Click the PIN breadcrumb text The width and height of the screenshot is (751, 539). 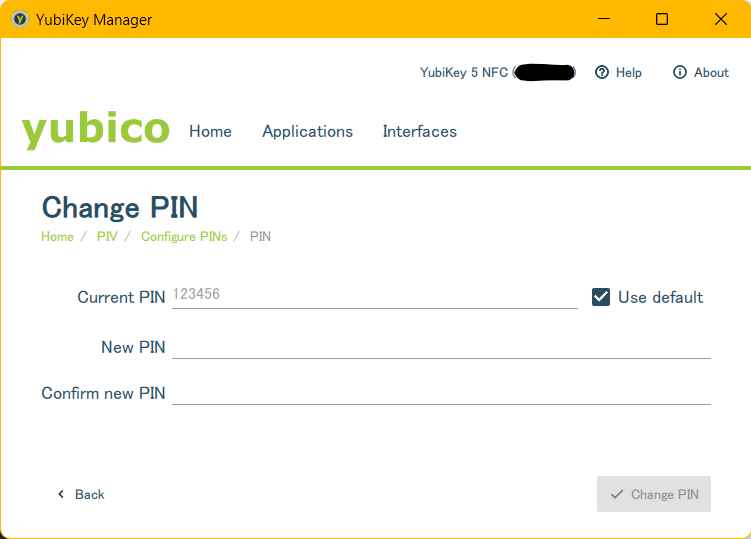point(261,236)
